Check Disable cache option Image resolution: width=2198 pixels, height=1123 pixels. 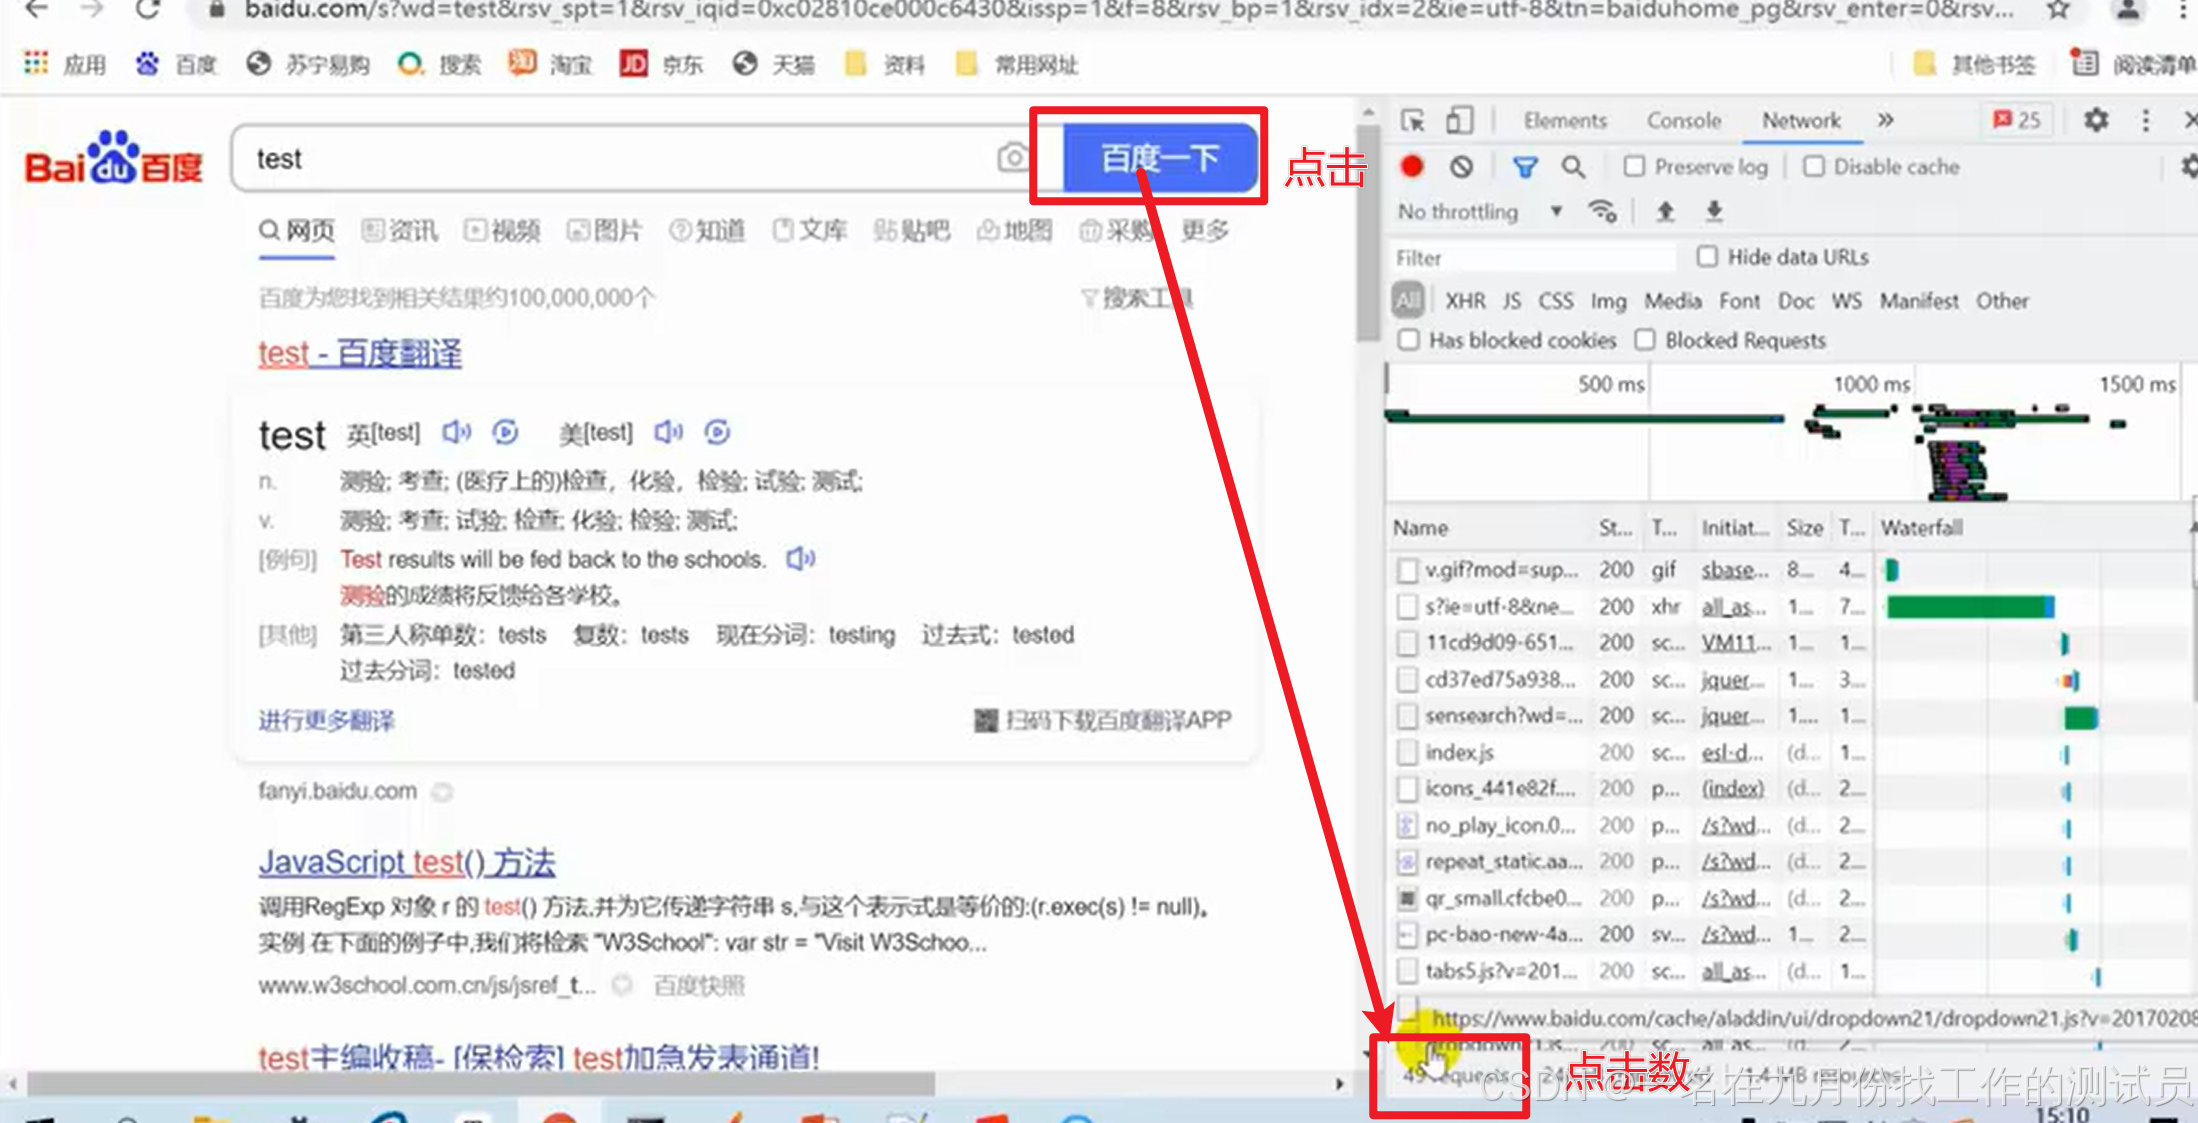[1813, 167]
